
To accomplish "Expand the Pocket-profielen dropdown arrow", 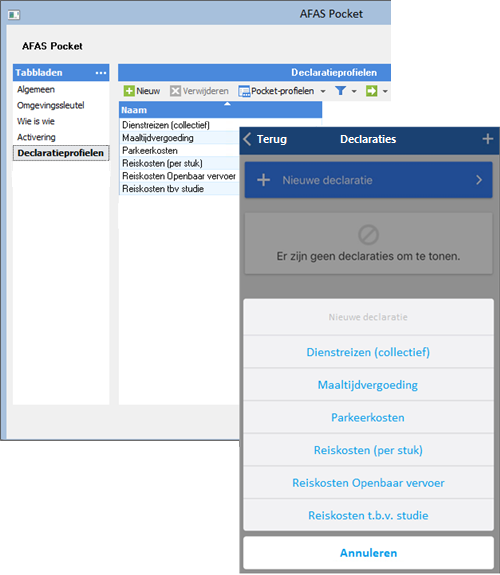I will click(x=323, y=91).
